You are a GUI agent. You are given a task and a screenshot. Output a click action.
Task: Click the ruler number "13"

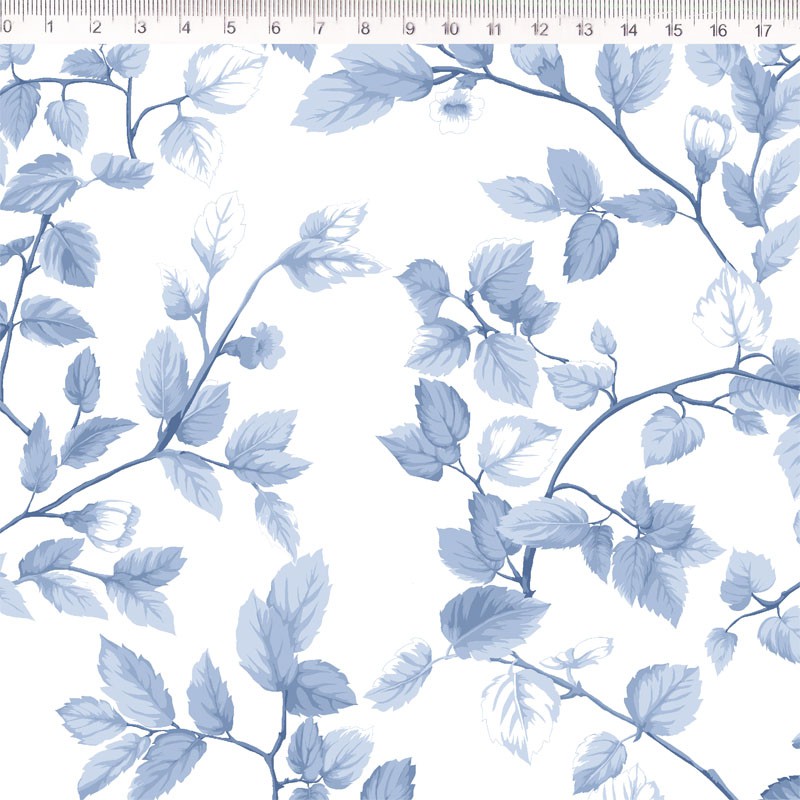point(585,30)
